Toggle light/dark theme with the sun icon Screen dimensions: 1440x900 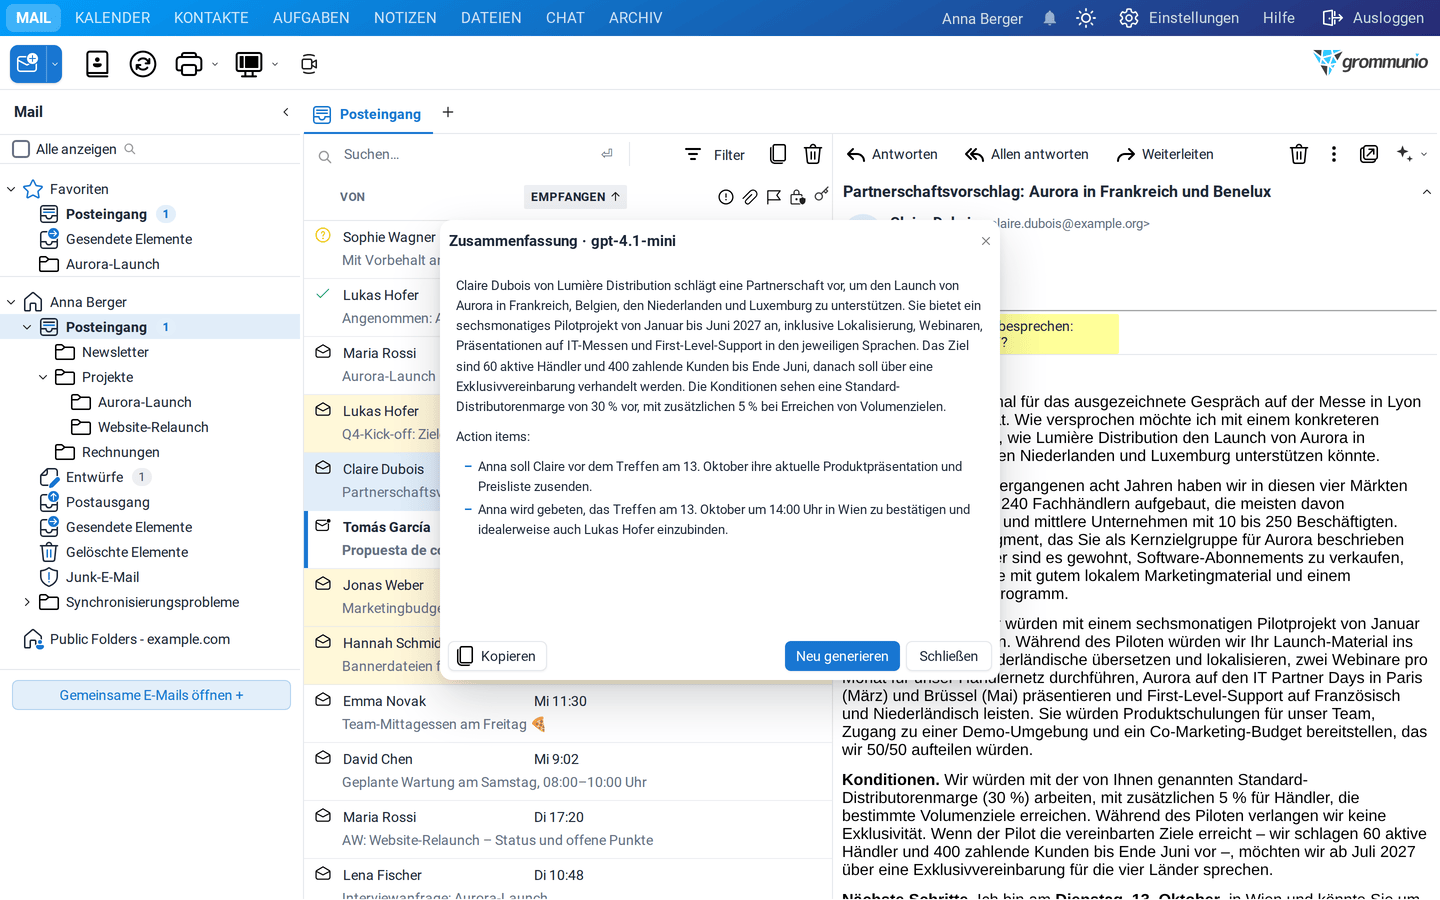(1086, 18)
